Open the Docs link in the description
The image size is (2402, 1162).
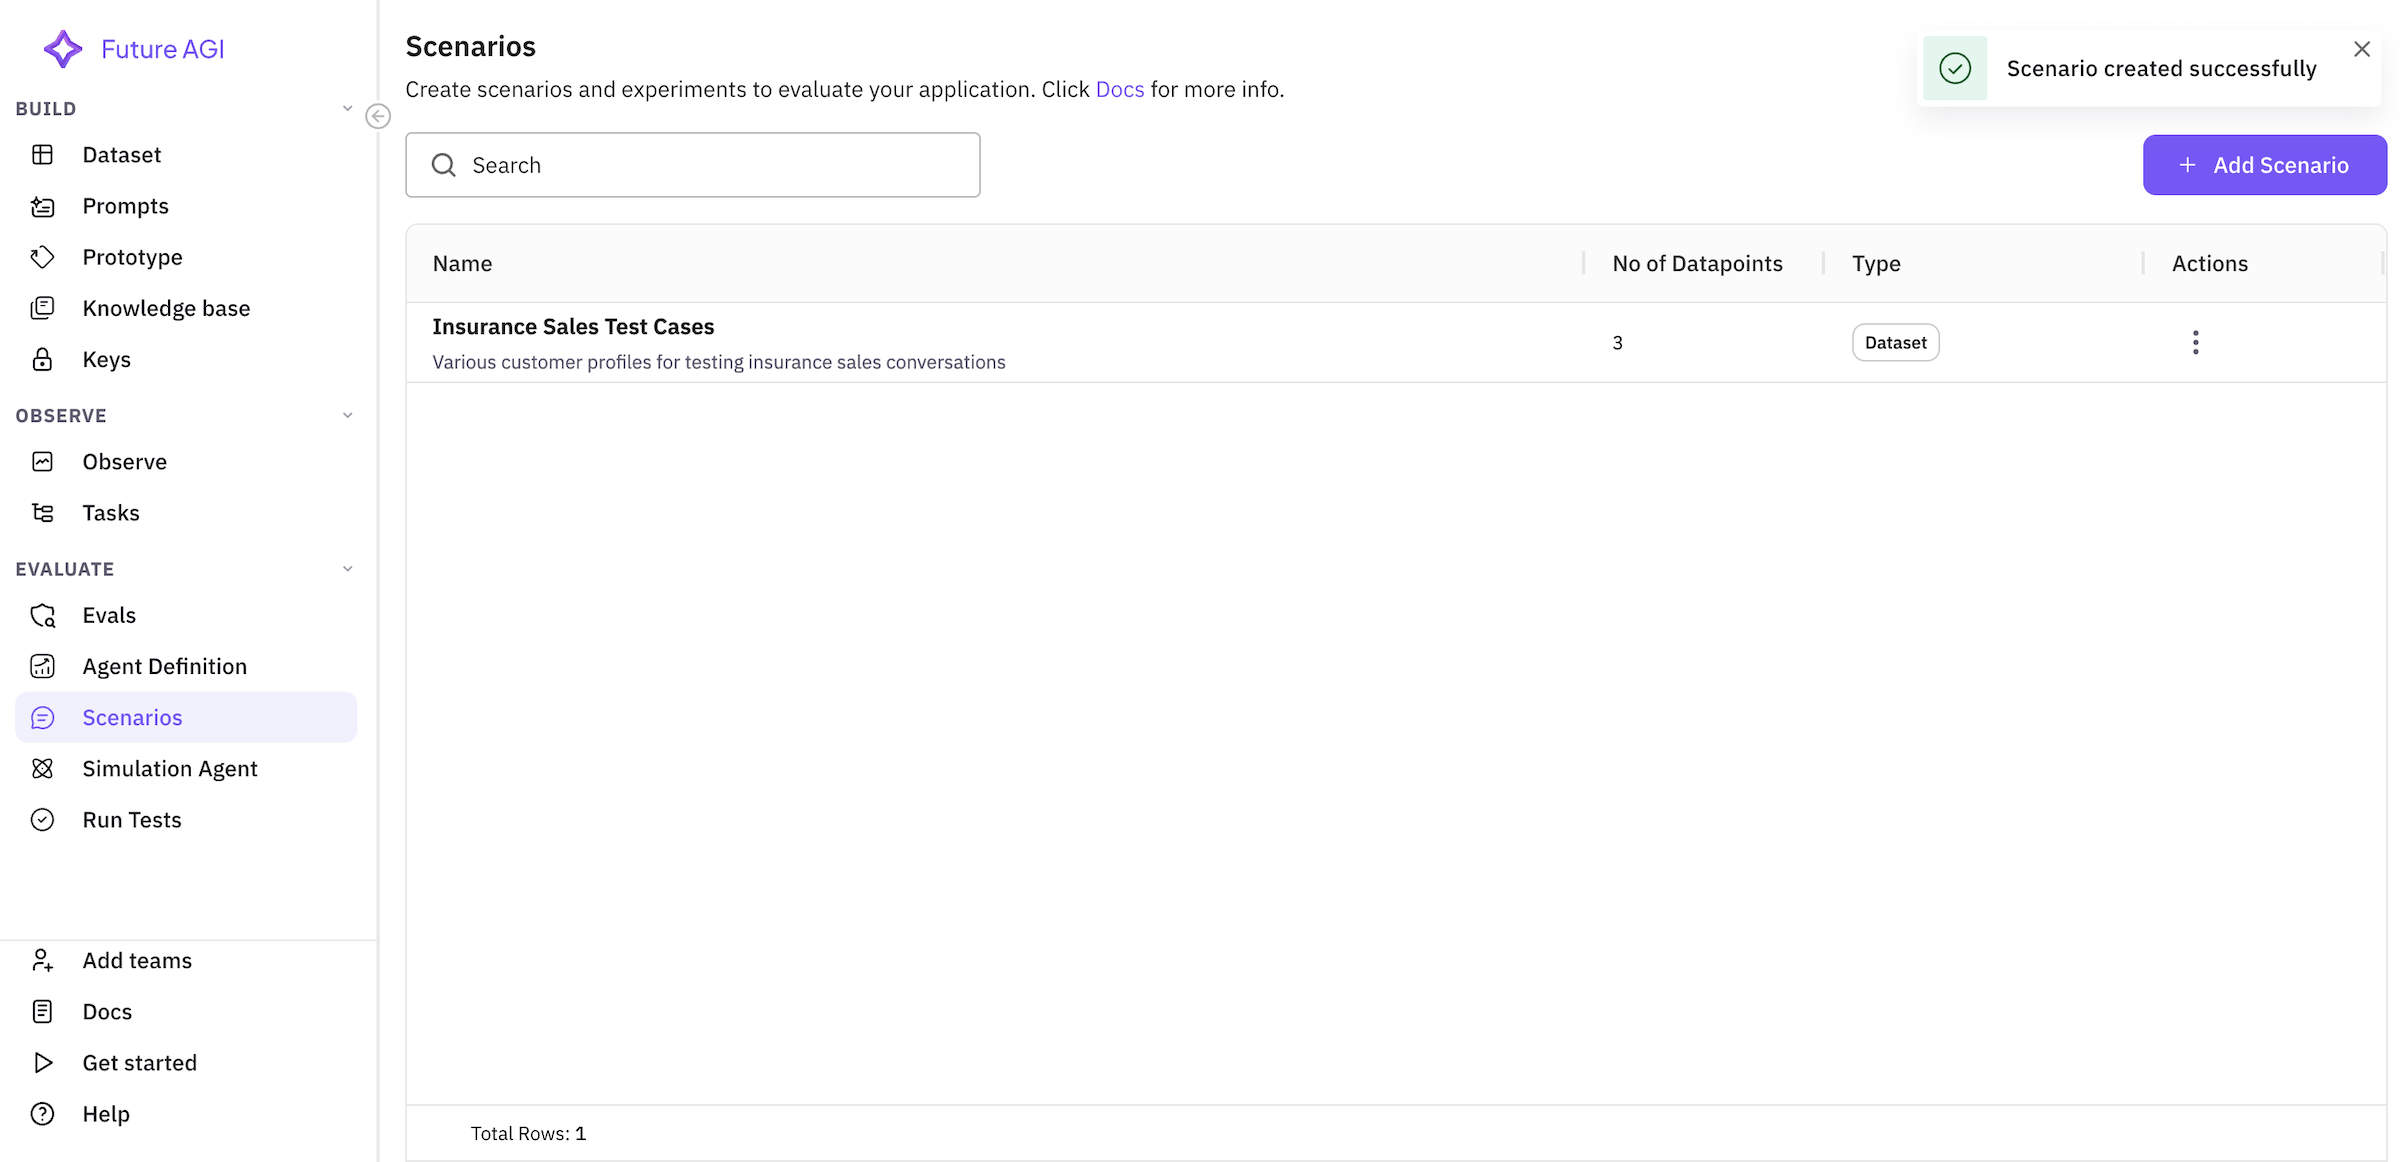(x=1119, y=89)
